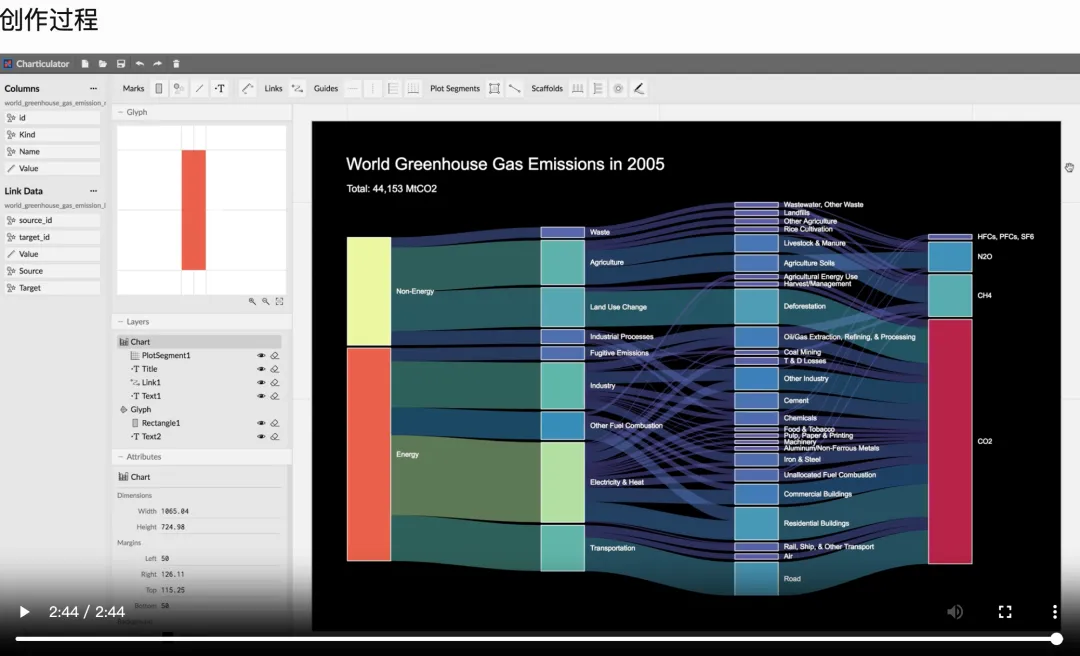Zoom out on the glyph editor
Viewport: 1080px width, 656px height.
click(265, 301)
